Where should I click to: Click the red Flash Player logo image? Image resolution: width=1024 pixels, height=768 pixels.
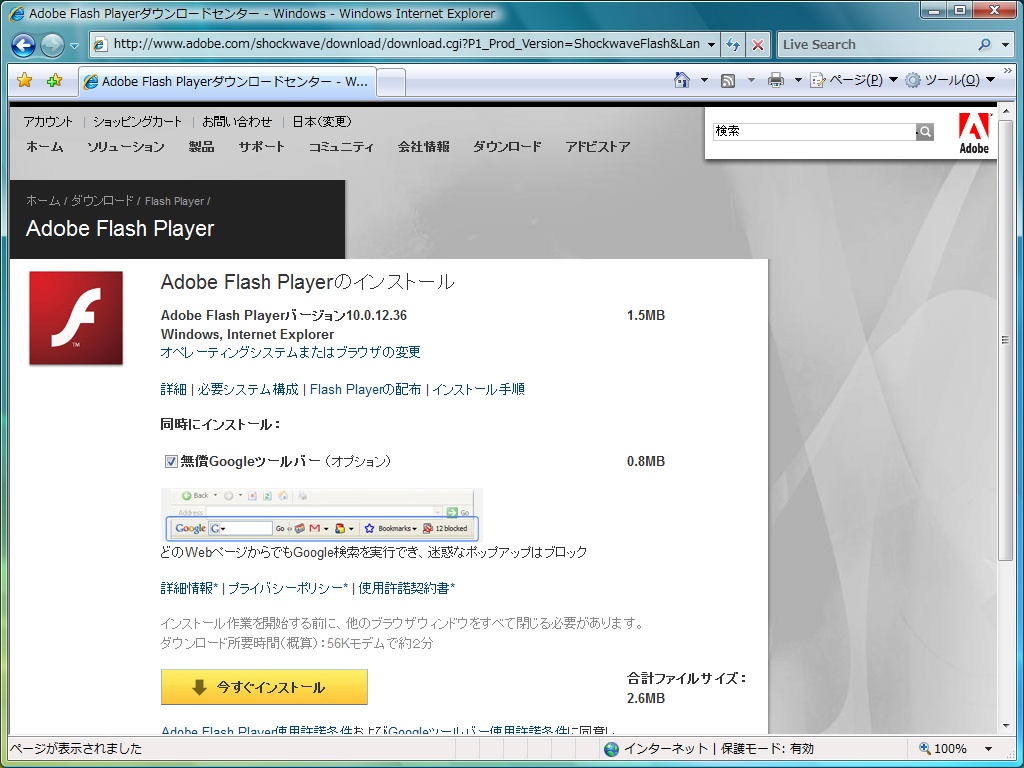pyautogui.click(x=76, y=318)
